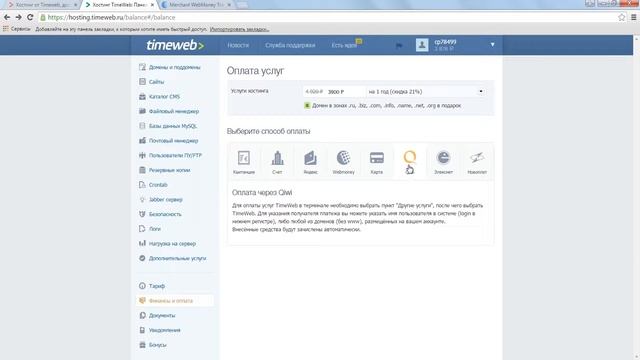The image size is (640, 360).
Task: Open Служба поддержки in header
Action: [x=290, y=45]
